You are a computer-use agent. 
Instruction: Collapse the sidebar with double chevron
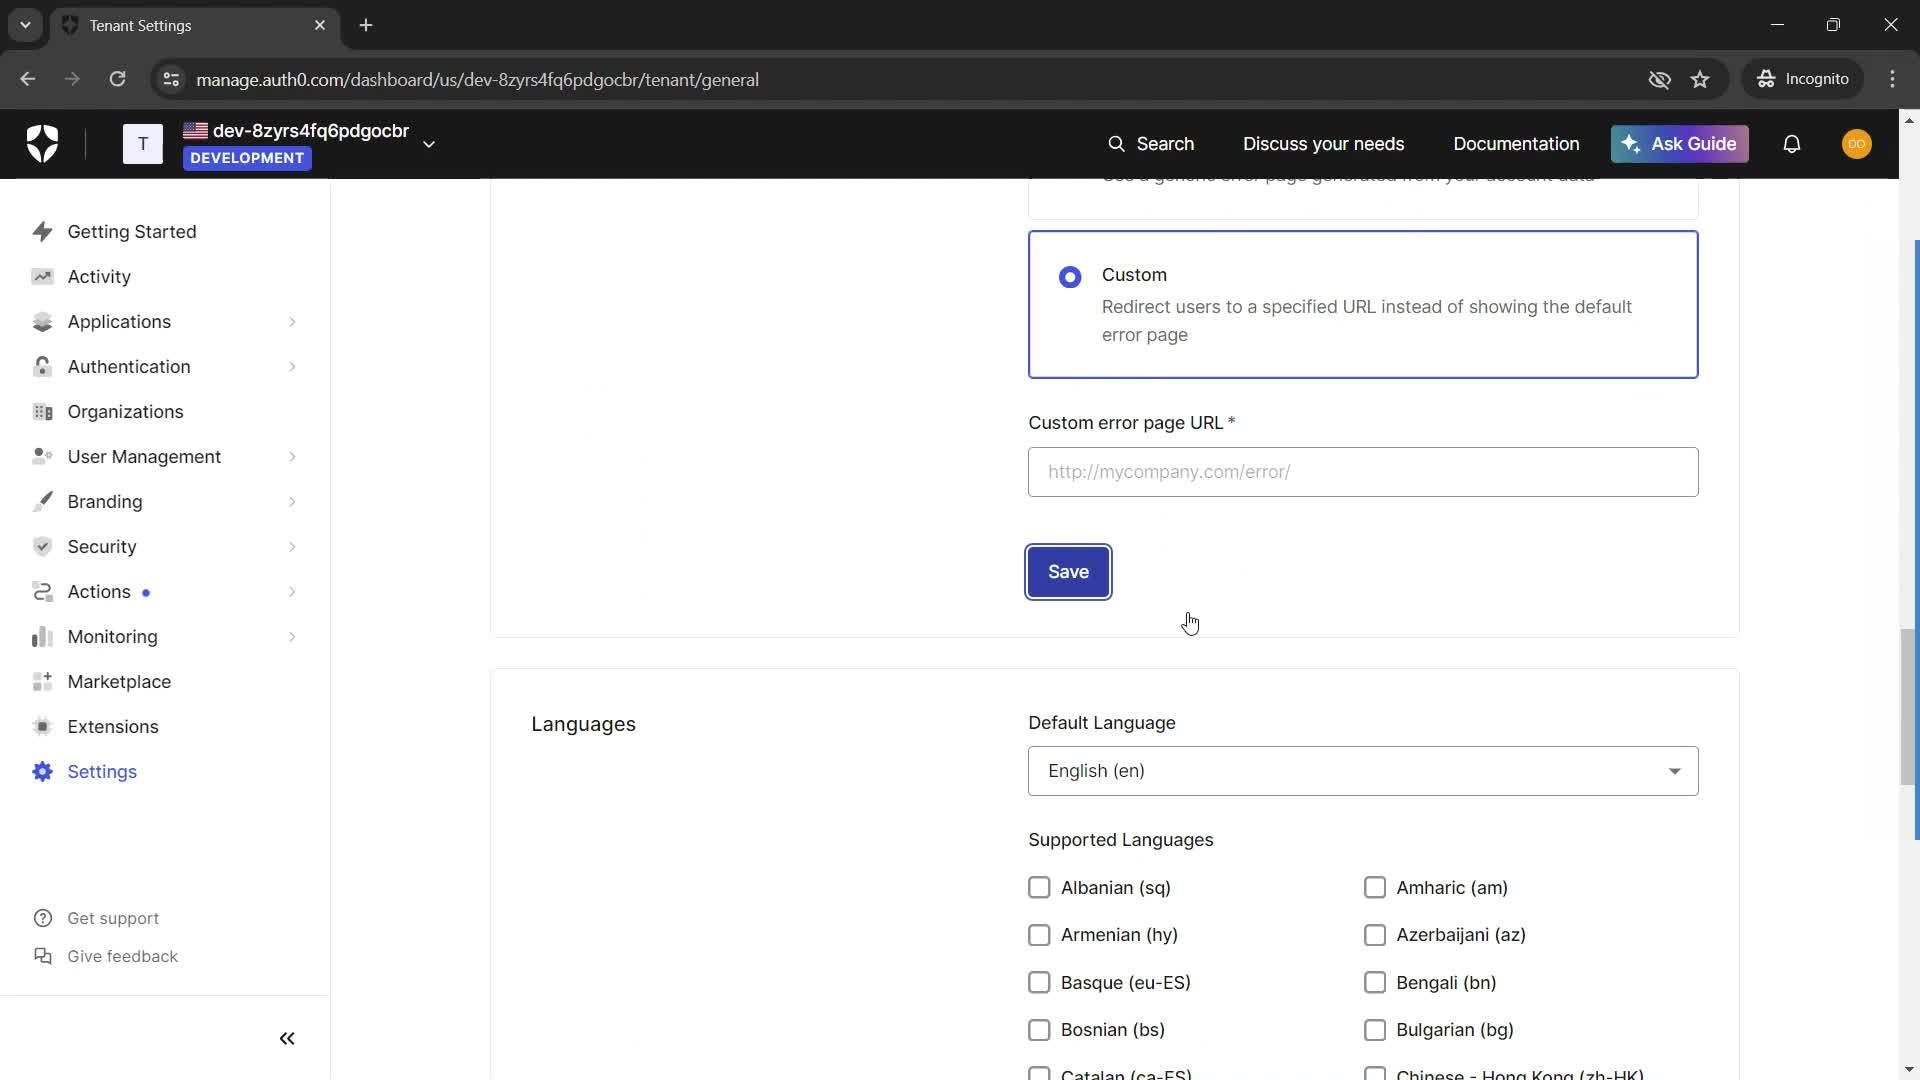[x=287, y=1039]
